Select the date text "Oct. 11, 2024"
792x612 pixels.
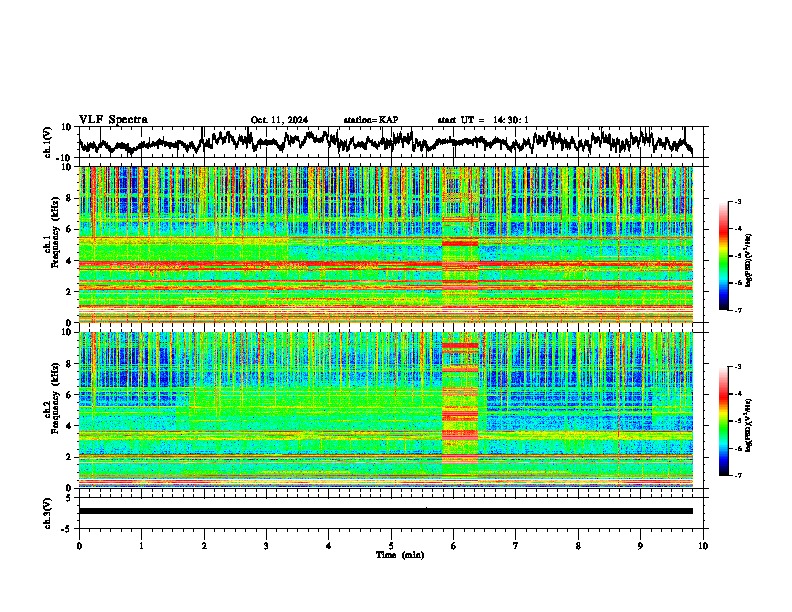[279, 120]
